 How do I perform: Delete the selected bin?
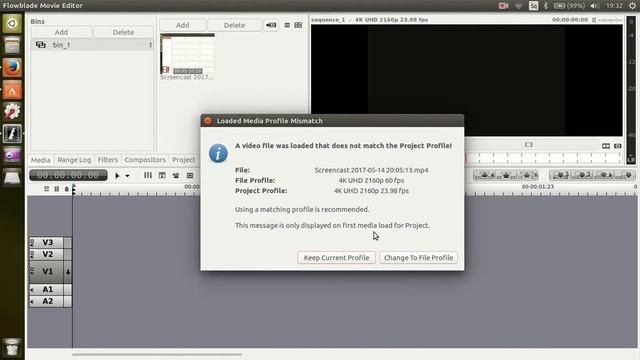pyautogui.click(x=123, y=32)
